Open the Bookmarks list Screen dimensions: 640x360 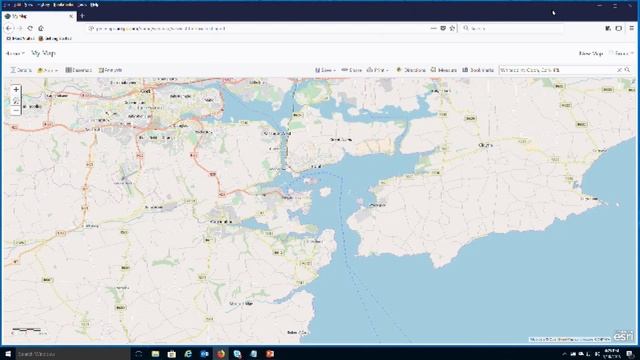pos(478,70)
